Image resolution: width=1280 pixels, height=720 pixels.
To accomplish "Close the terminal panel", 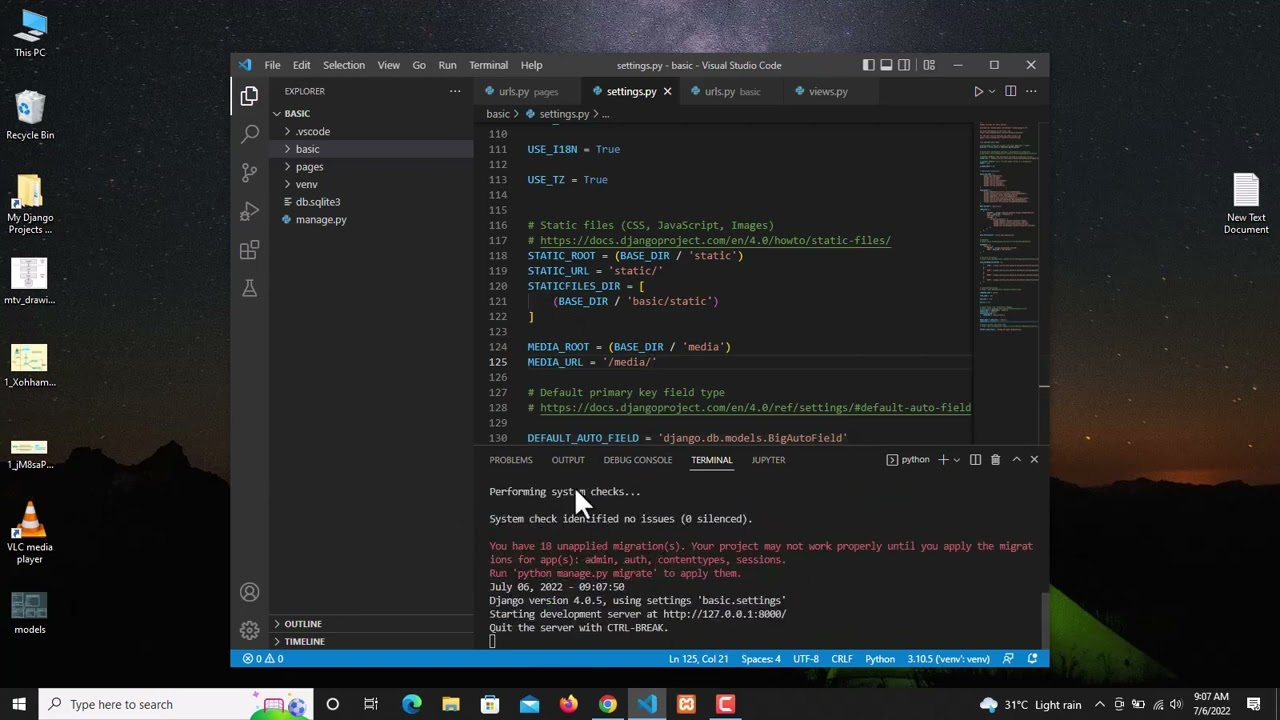I will point(1034,460).
